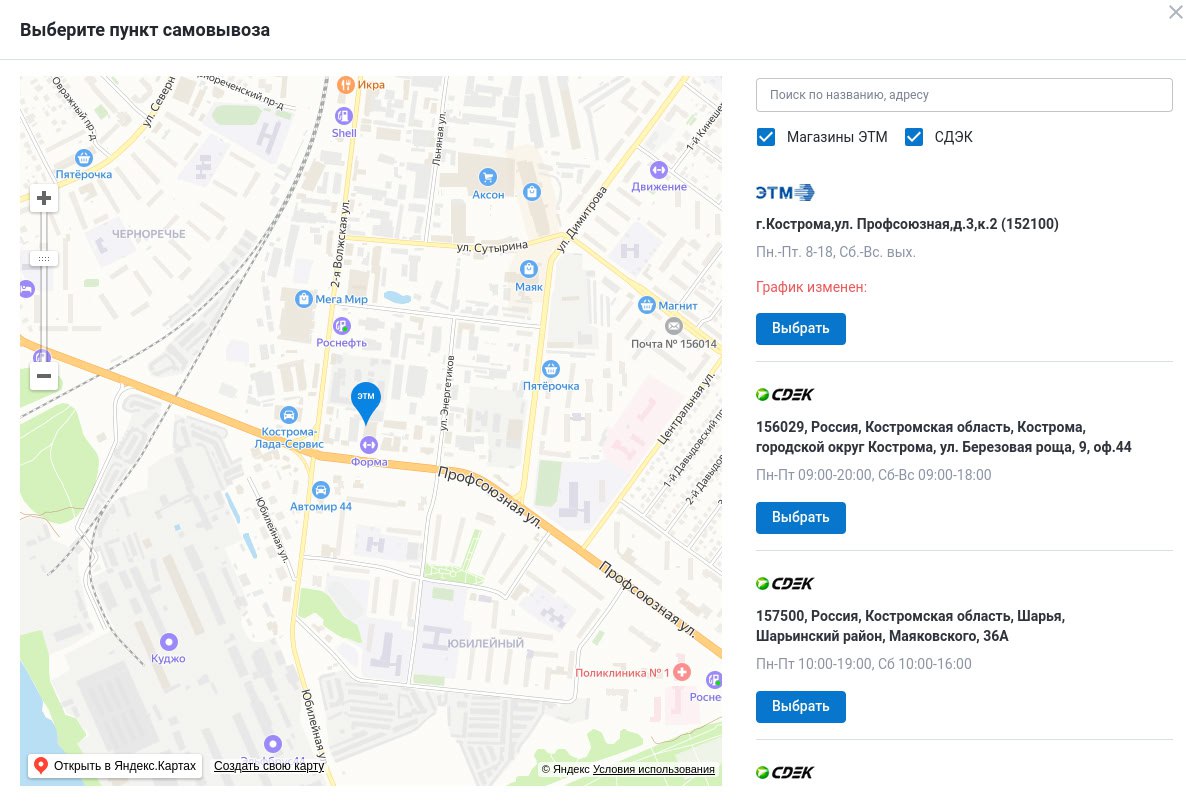Click the Магнит store marker
1186x801 pixels.
[x=647, y=305]
